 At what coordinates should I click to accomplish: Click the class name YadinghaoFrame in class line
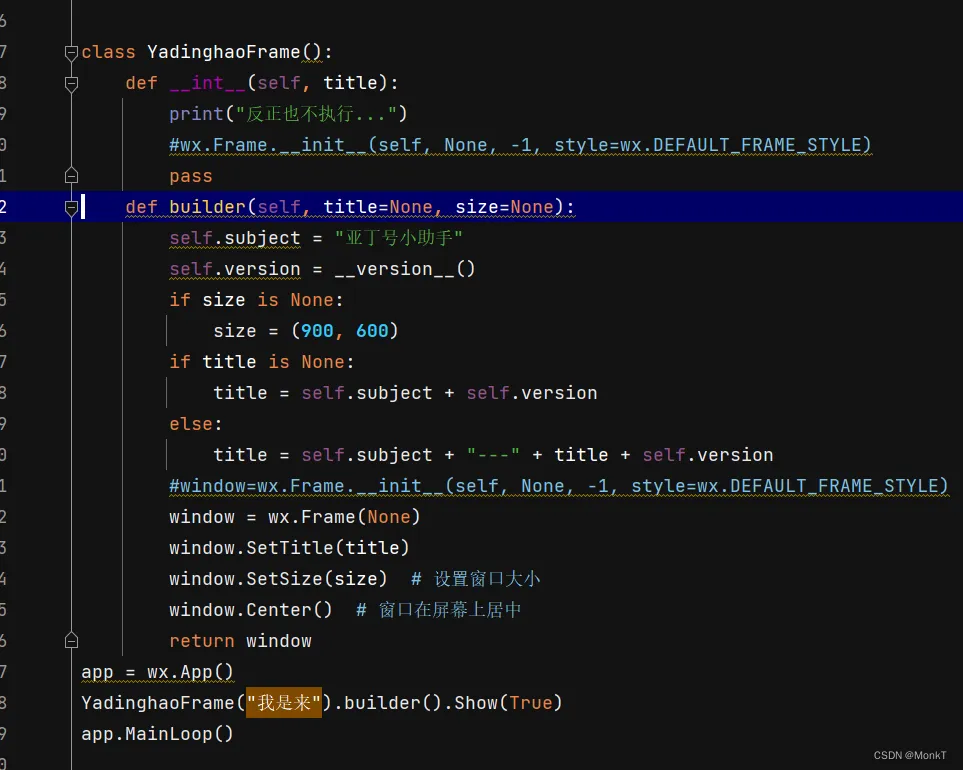[x=224, y=52]
